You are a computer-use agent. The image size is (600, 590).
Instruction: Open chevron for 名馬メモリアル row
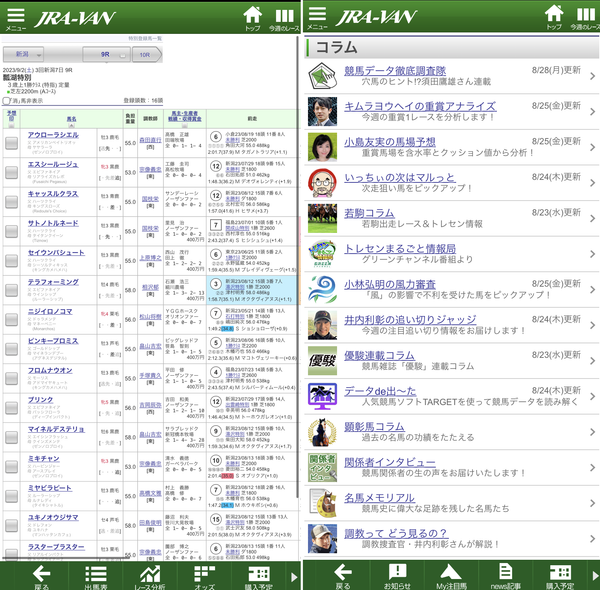click(x=592, y=503)
